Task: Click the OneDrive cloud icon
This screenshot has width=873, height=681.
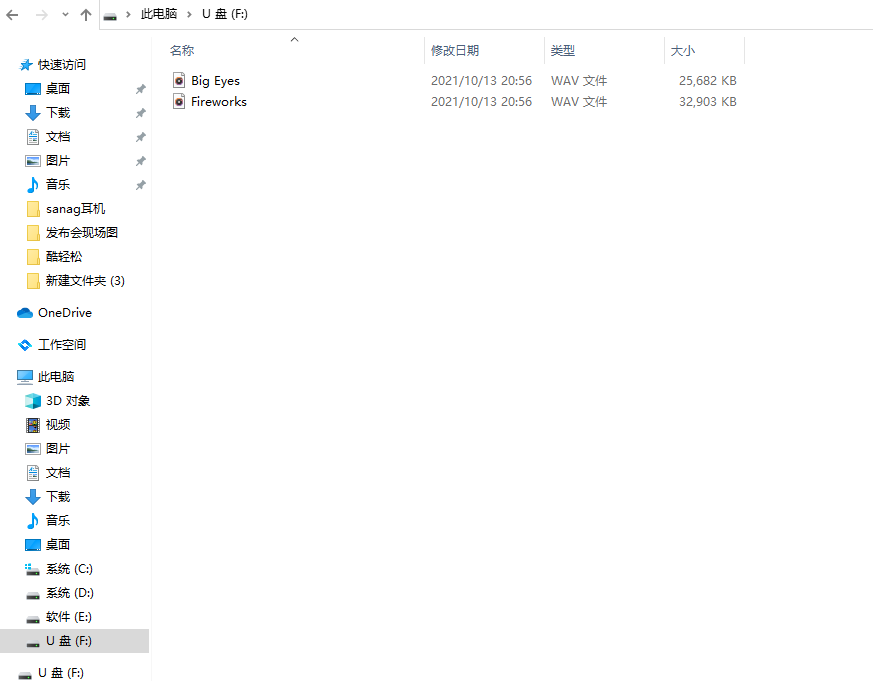Action: [x=25, y=313]
